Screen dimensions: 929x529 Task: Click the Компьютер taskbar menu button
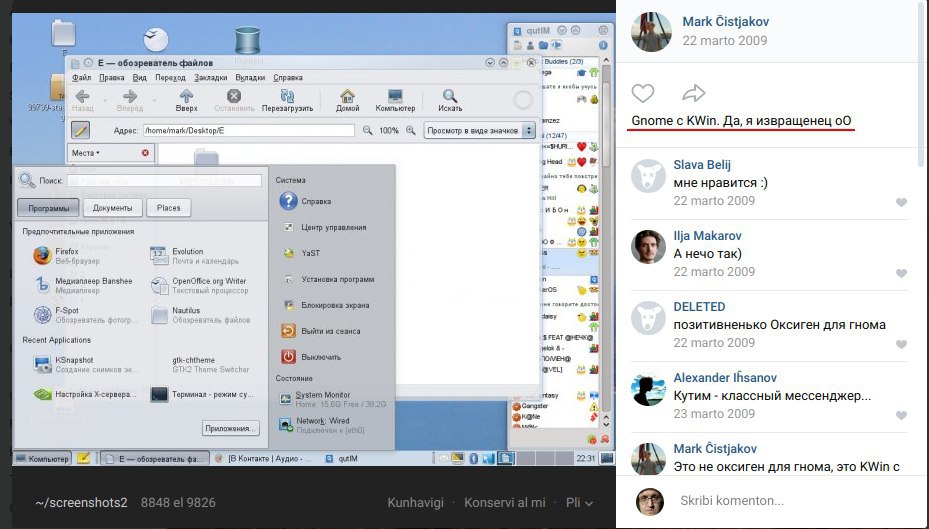click(42, 458)
